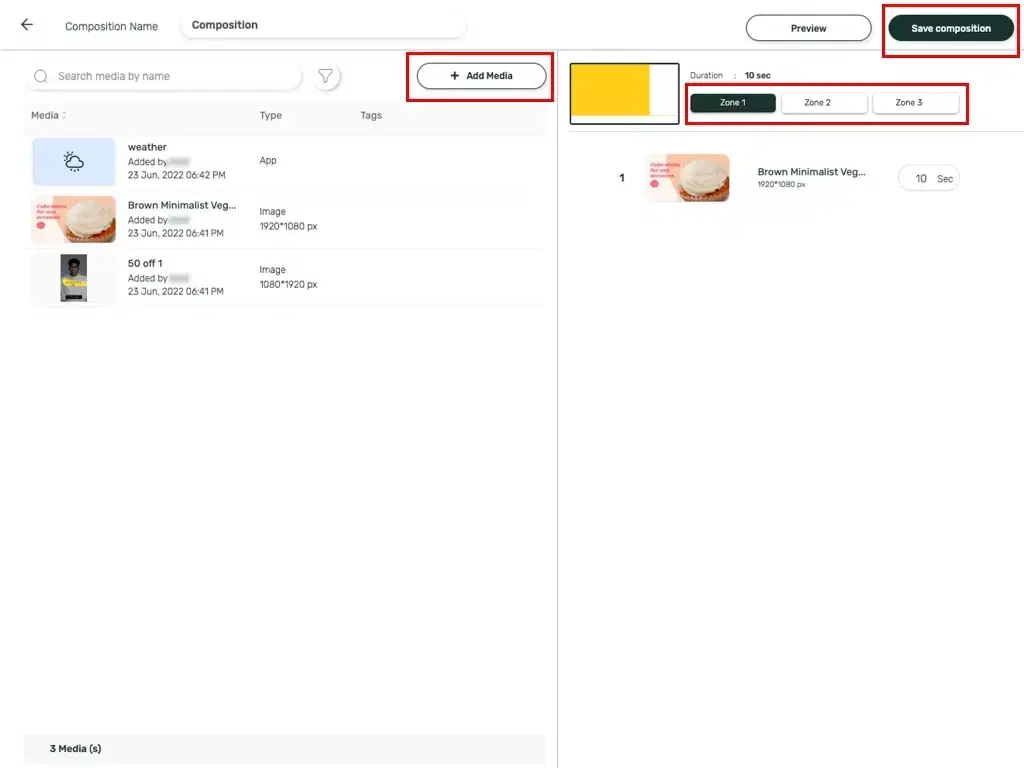Navigate back using the back arrow

click(x=25, y=22)
